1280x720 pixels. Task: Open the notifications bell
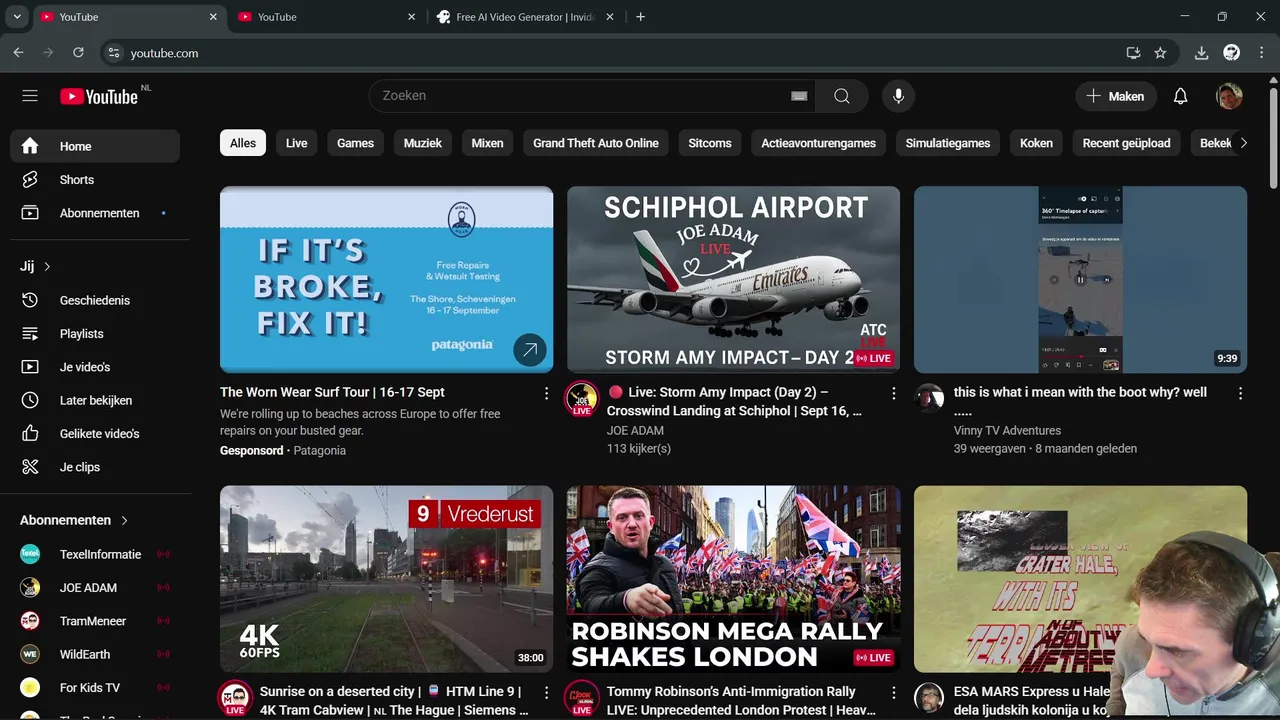click(1180, 96)
